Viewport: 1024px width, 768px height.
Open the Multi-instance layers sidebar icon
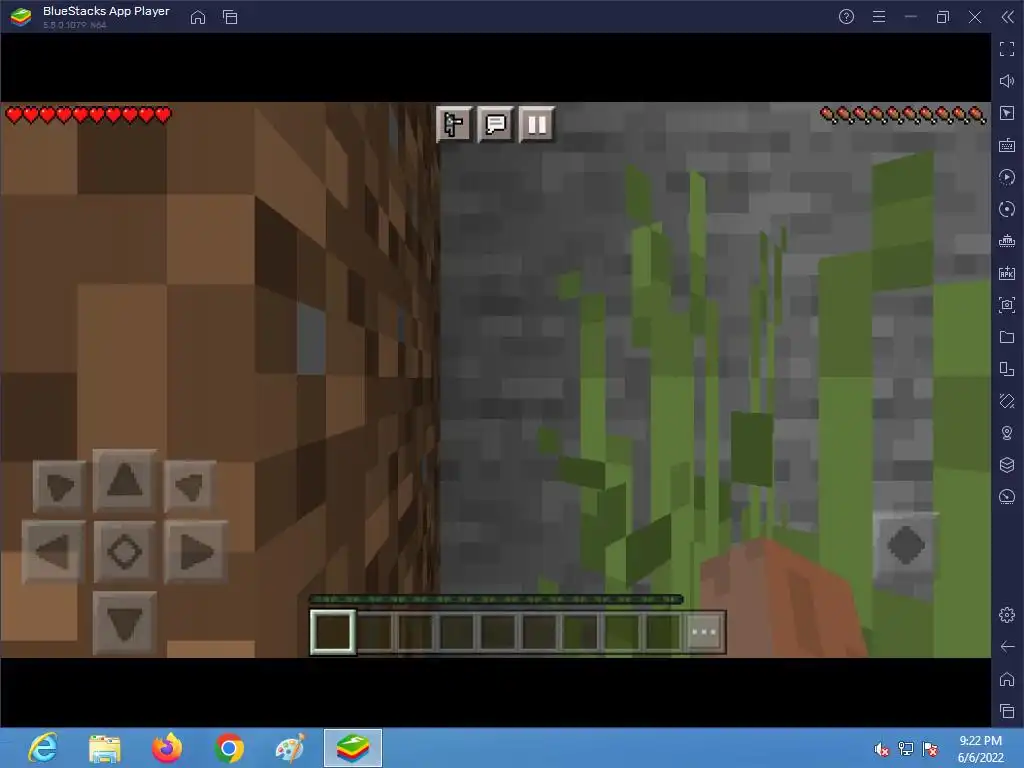pos(1007,465)
